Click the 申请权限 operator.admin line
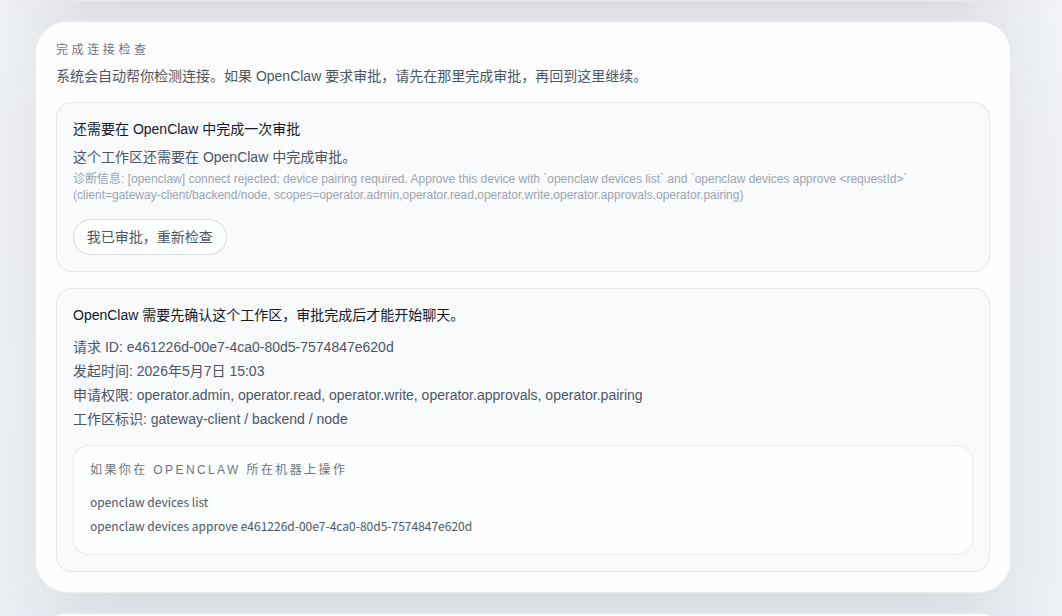 pos(358,395)
